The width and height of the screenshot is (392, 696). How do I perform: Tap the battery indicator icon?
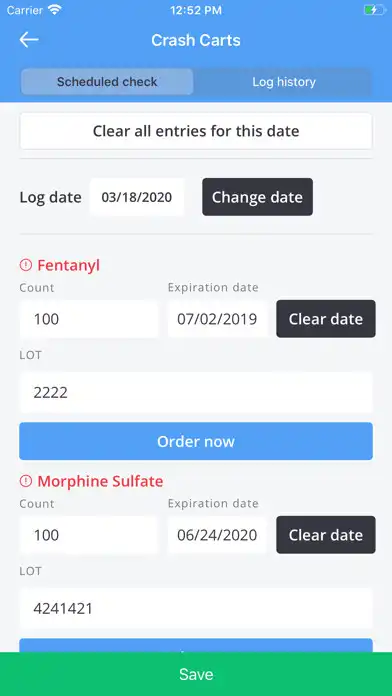click(x=374, y=10)
